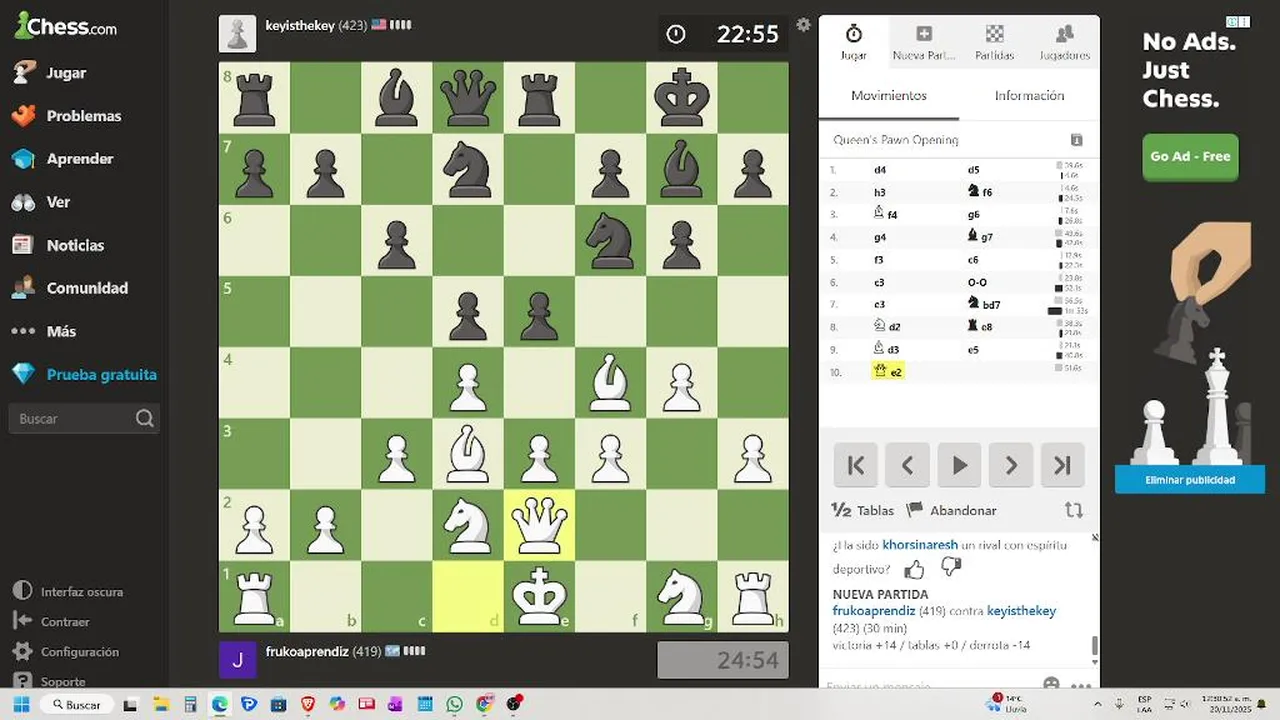This screenshot has height=720, width=1280.
Task: Resign with Abandonar flag button
Action: [x=951, y=510]
